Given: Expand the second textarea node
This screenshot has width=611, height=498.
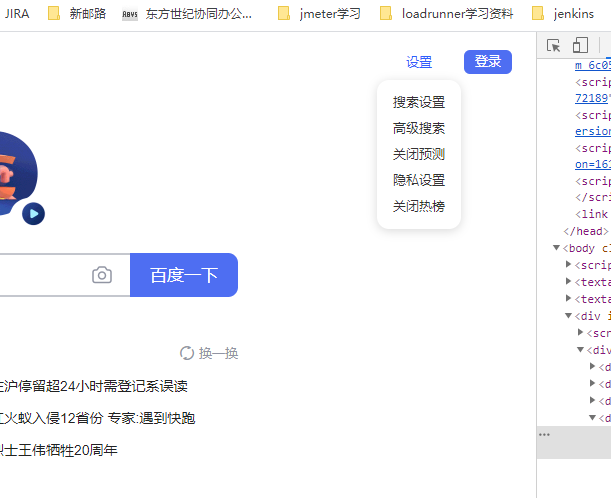Looking at the screenshot, I should pyautogui.click(x=569, y=298).
